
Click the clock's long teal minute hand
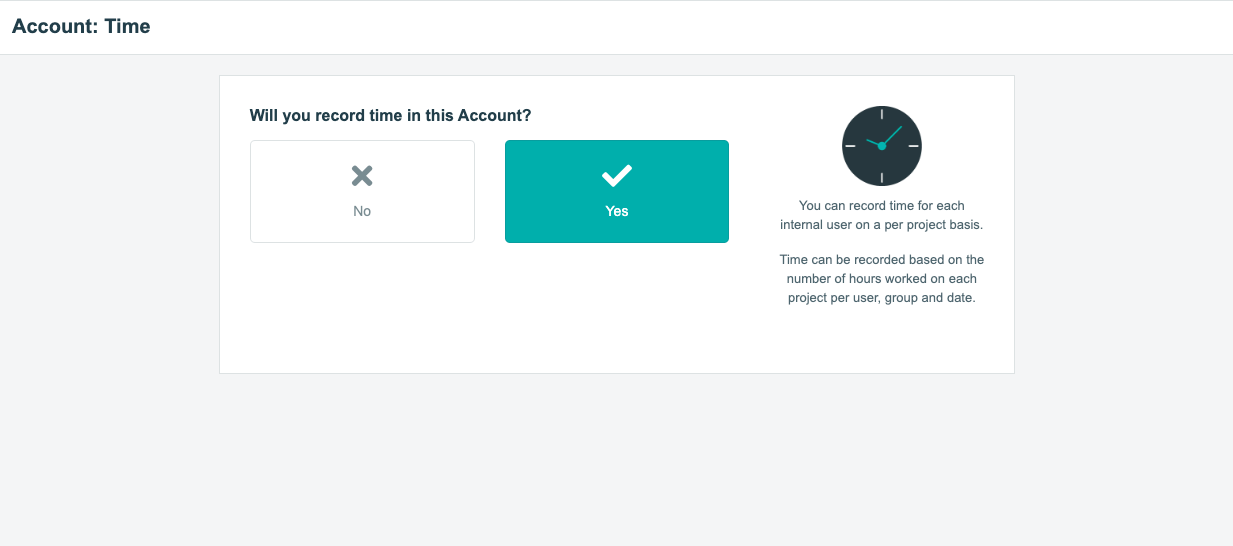click(892, 135)
